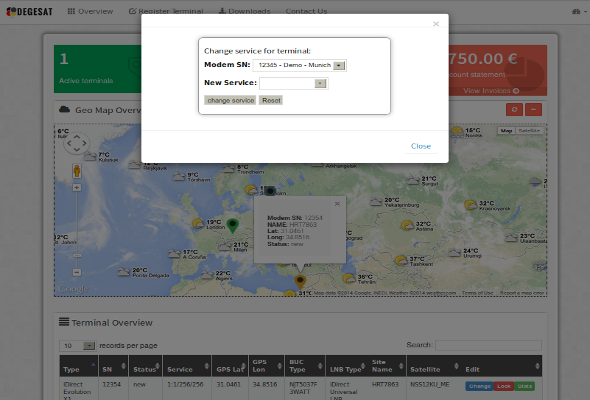Sort table by SN column

click(113, 366)
